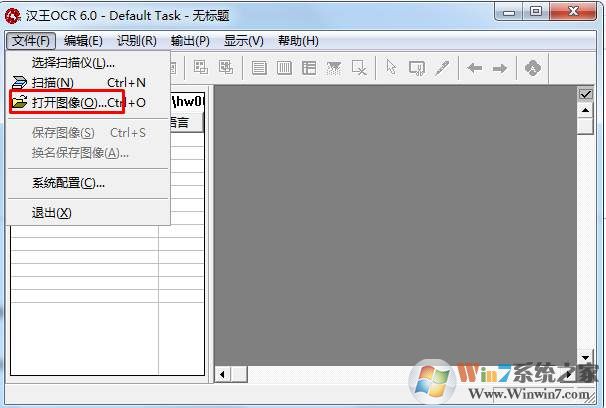606x408 pixels.
Task: Open the 文件(F) menu
Action: [x=31, y=41]
